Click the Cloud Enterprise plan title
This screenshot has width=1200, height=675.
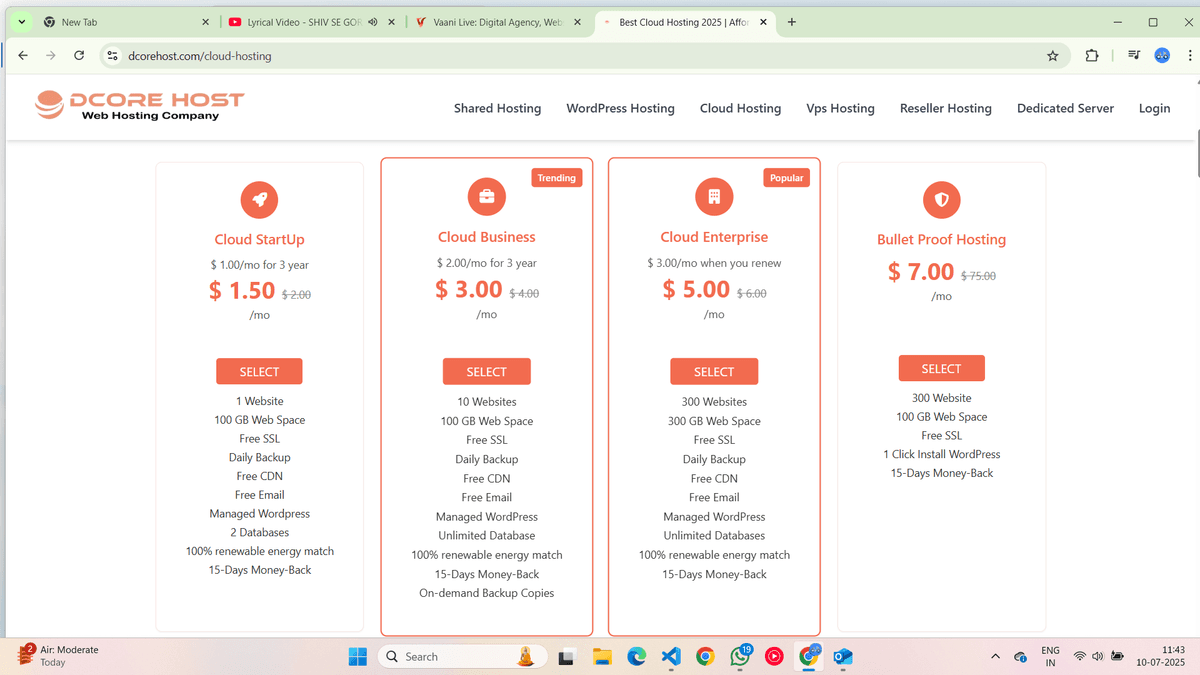pyautogui.click(x=714, y=237)
